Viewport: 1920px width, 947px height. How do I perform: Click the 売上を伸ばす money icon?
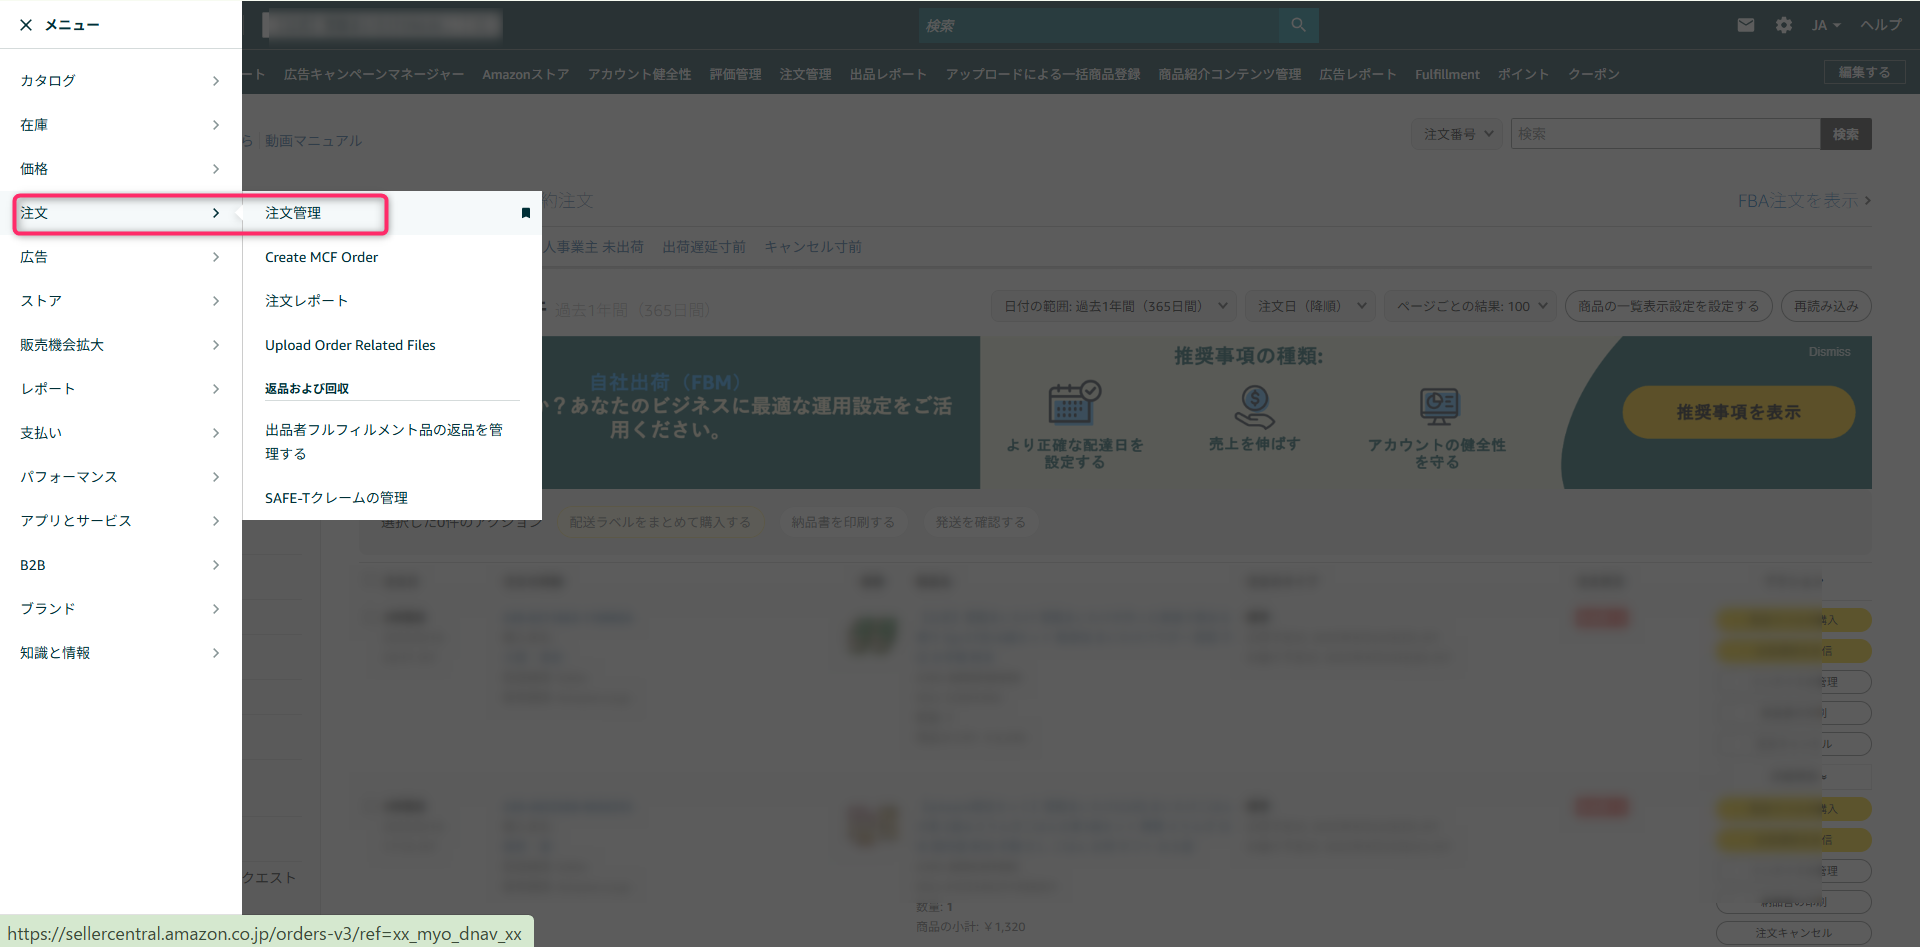tap(1254, 406)
